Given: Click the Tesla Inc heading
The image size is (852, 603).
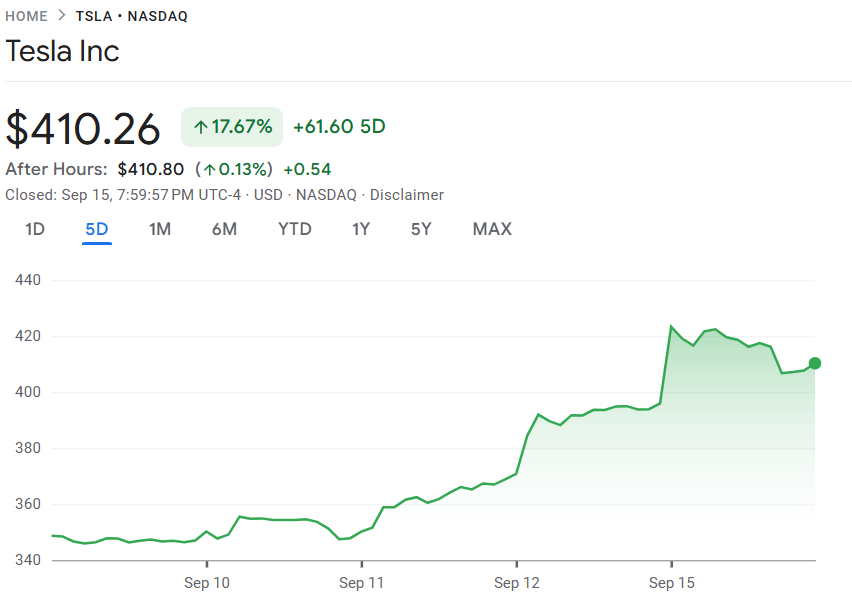Looking at the screenshot, I should click(62, 52).
